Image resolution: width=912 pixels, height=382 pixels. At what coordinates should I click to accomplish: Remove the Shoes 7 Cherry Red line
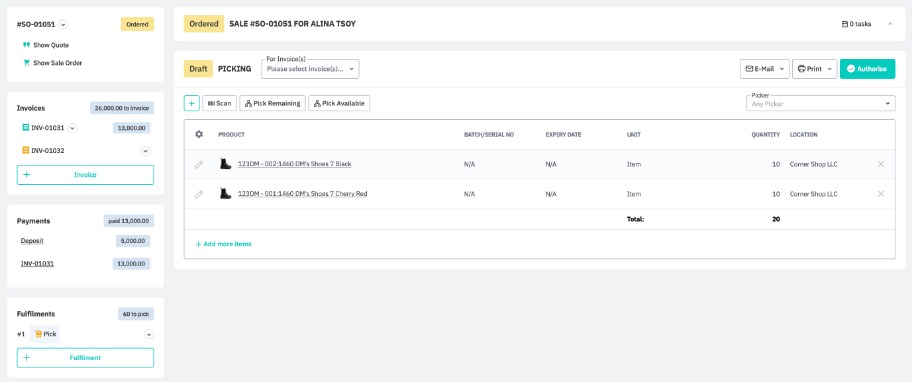[x=881, y=194]
